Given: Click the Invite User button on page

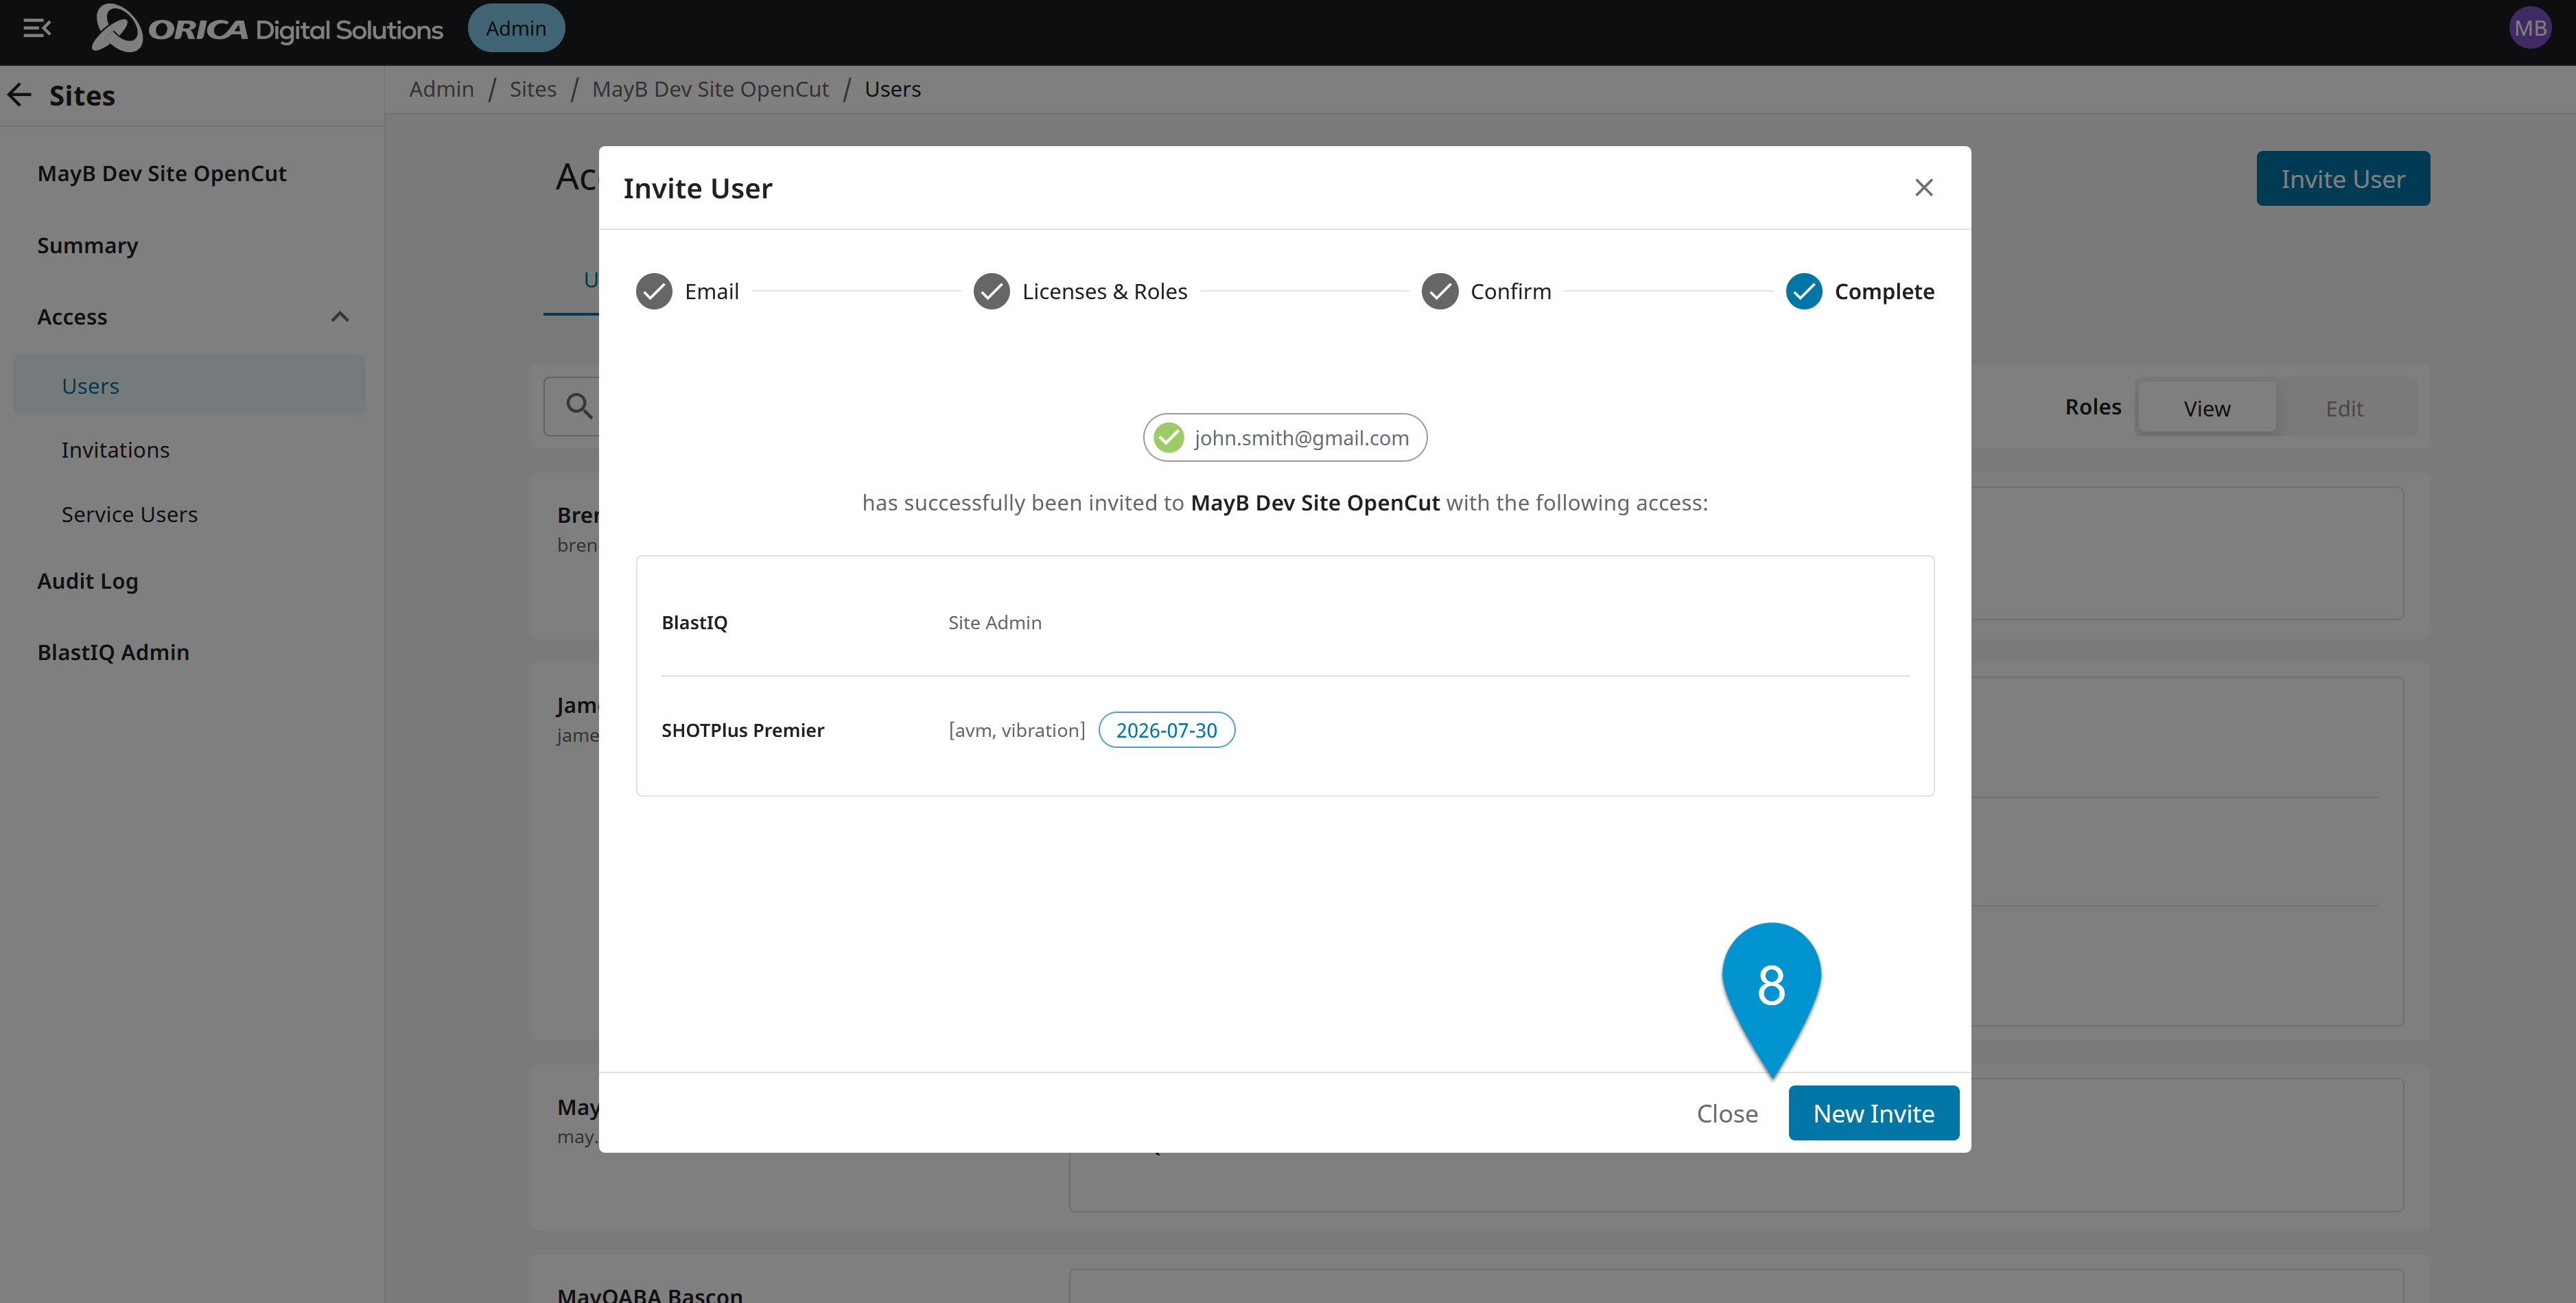Looking at the screenshot, I should (2342, 179).
